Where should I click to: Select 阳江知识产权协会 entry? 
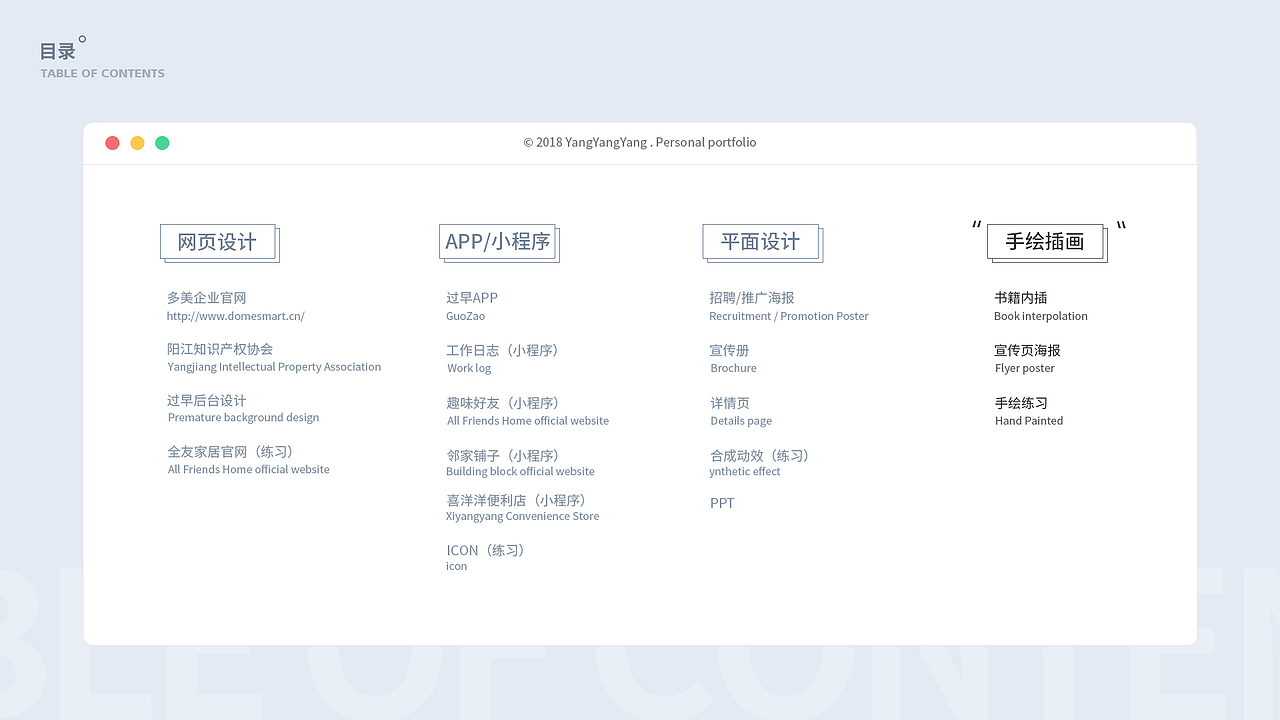coord(219,349)
